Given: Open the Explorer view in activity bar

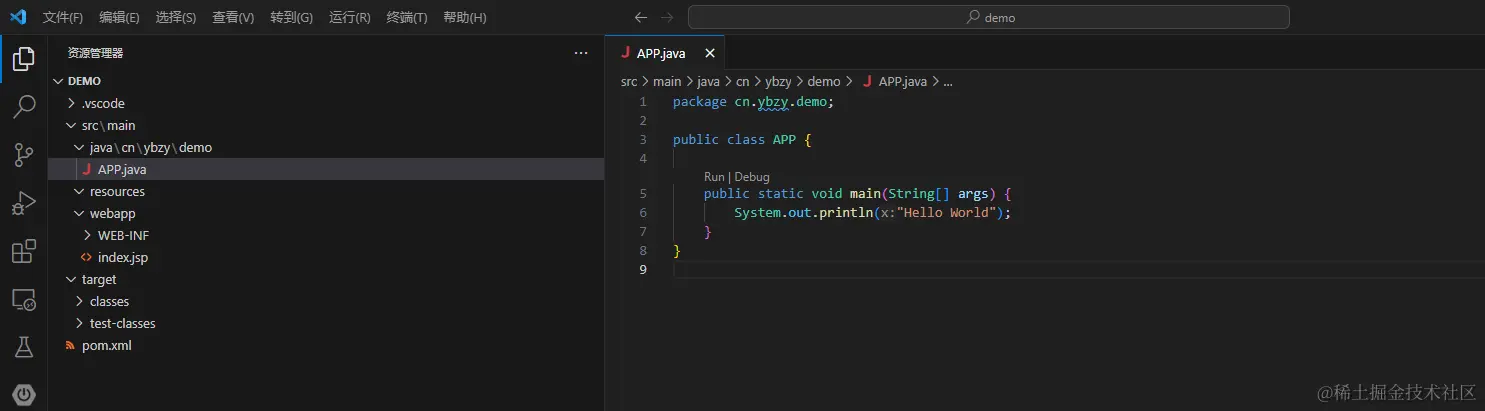Looking at the screenshot, I should tap(24, 58).
